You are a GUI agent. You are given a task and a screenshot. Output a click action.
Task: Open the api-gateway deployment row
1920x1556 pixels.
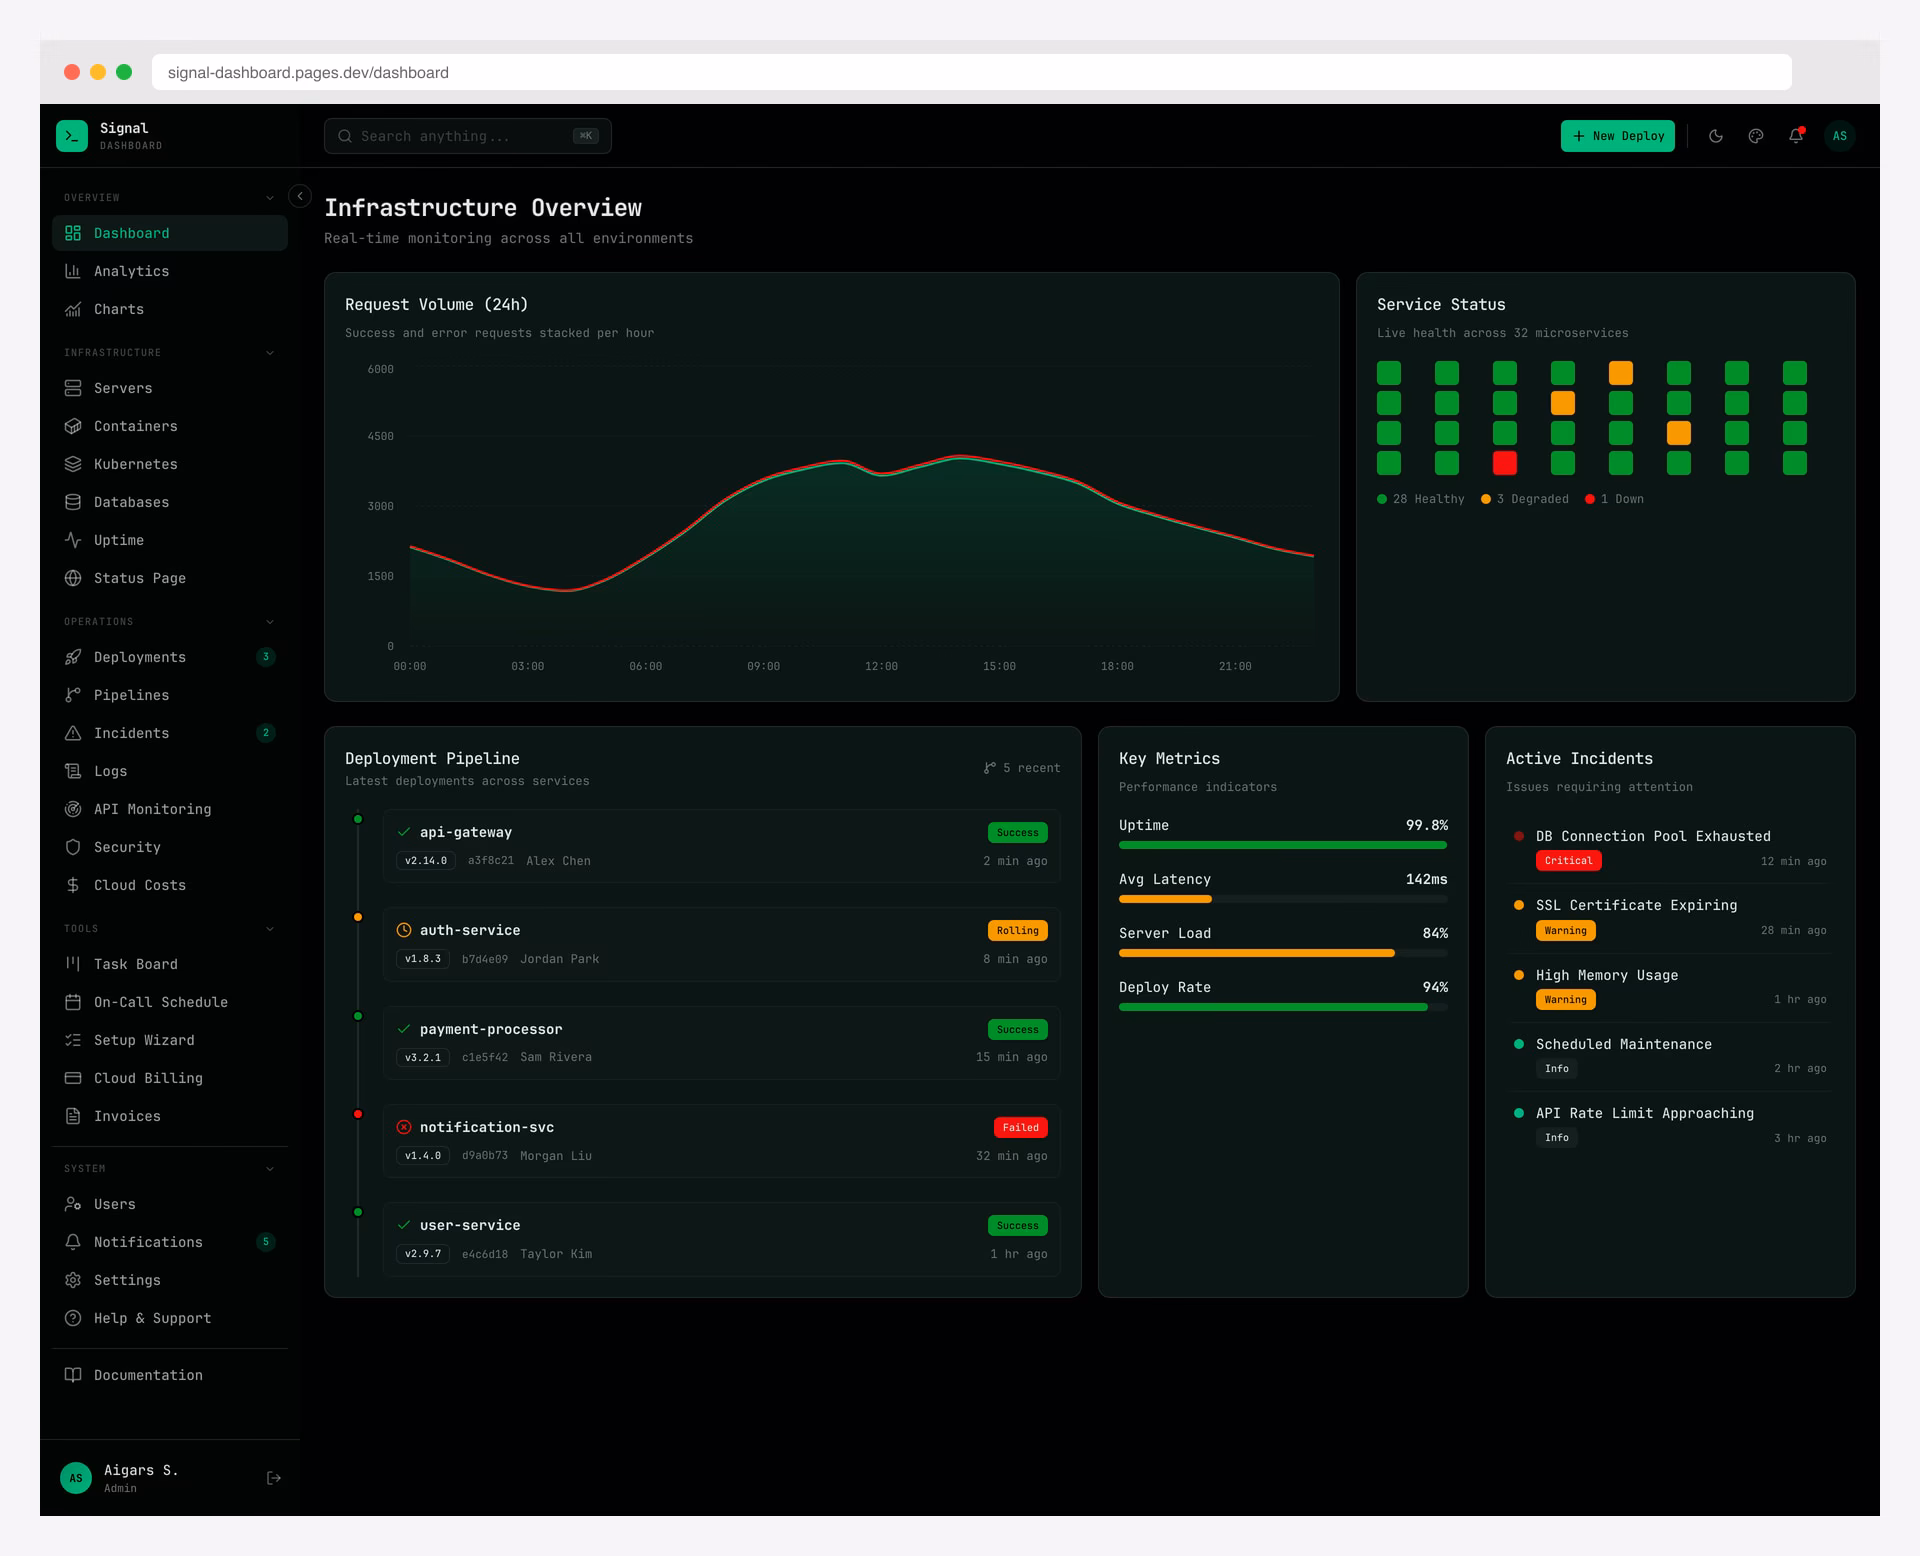coord(722,846)
